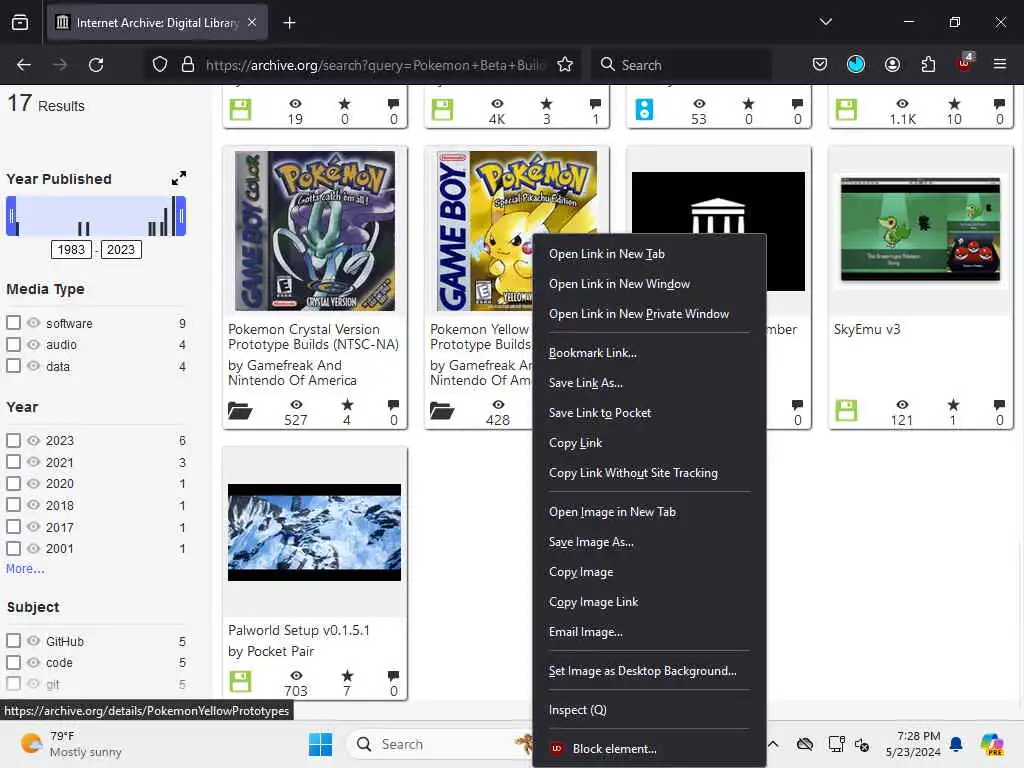Open Pokemon Crystal Version Prototype Builds link

tap(313, 337)
